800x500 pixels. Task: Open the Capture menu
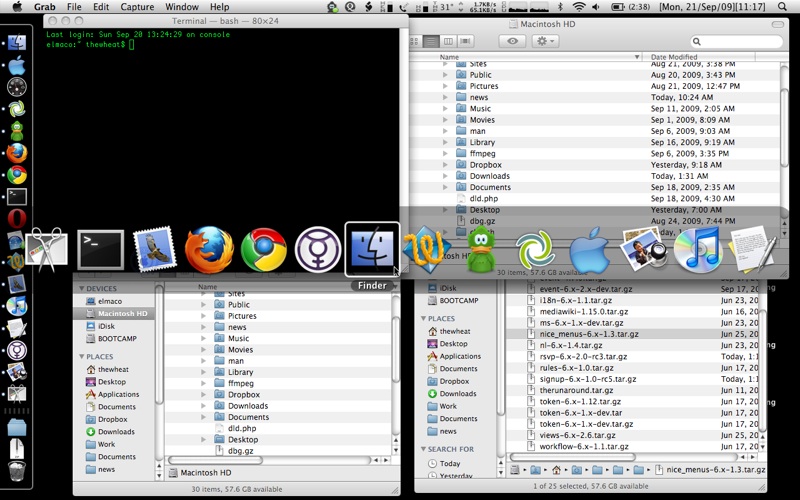[x=137, y=7]
